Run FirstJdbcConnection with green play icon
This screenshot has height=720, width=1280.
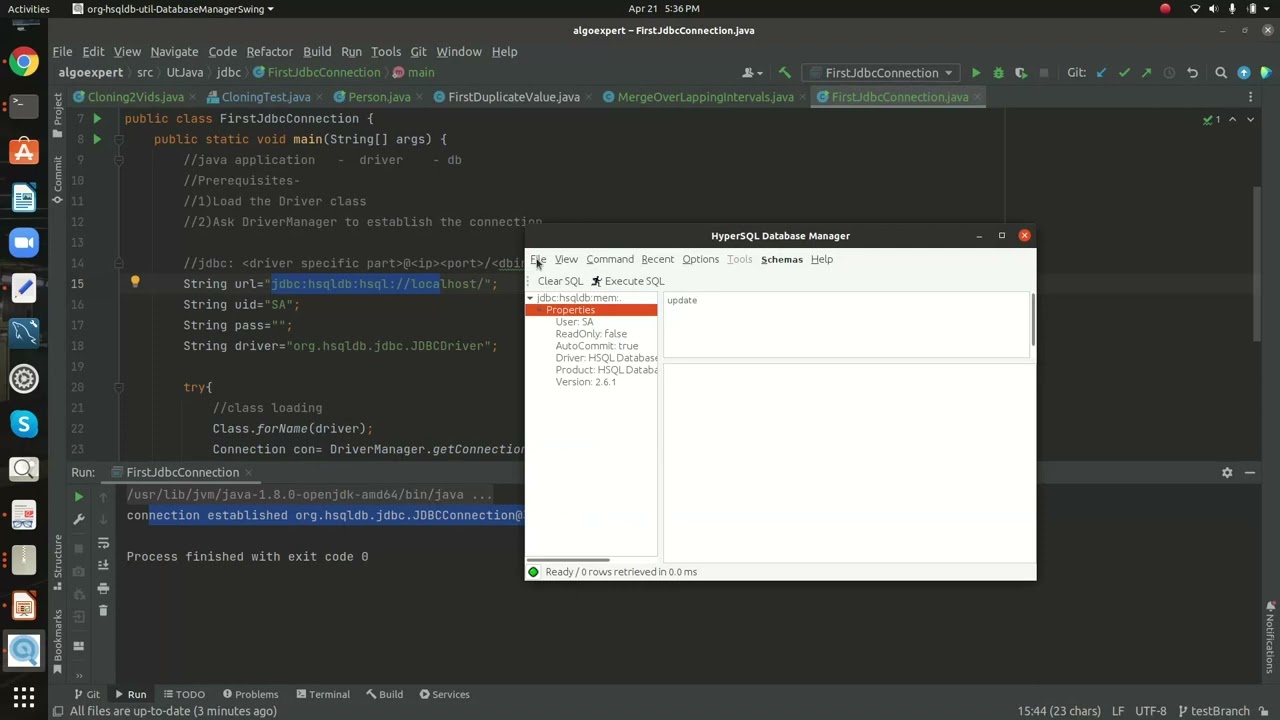pyautogui.click(x=976, y=73)
